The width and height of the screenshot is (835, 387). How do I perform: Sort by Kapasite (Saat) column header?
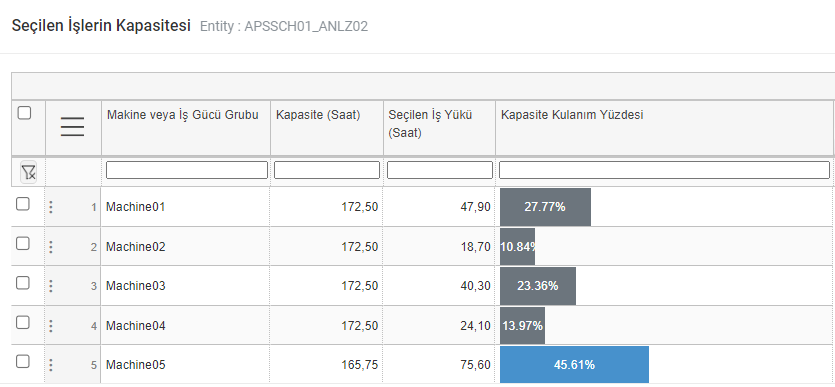318,115
